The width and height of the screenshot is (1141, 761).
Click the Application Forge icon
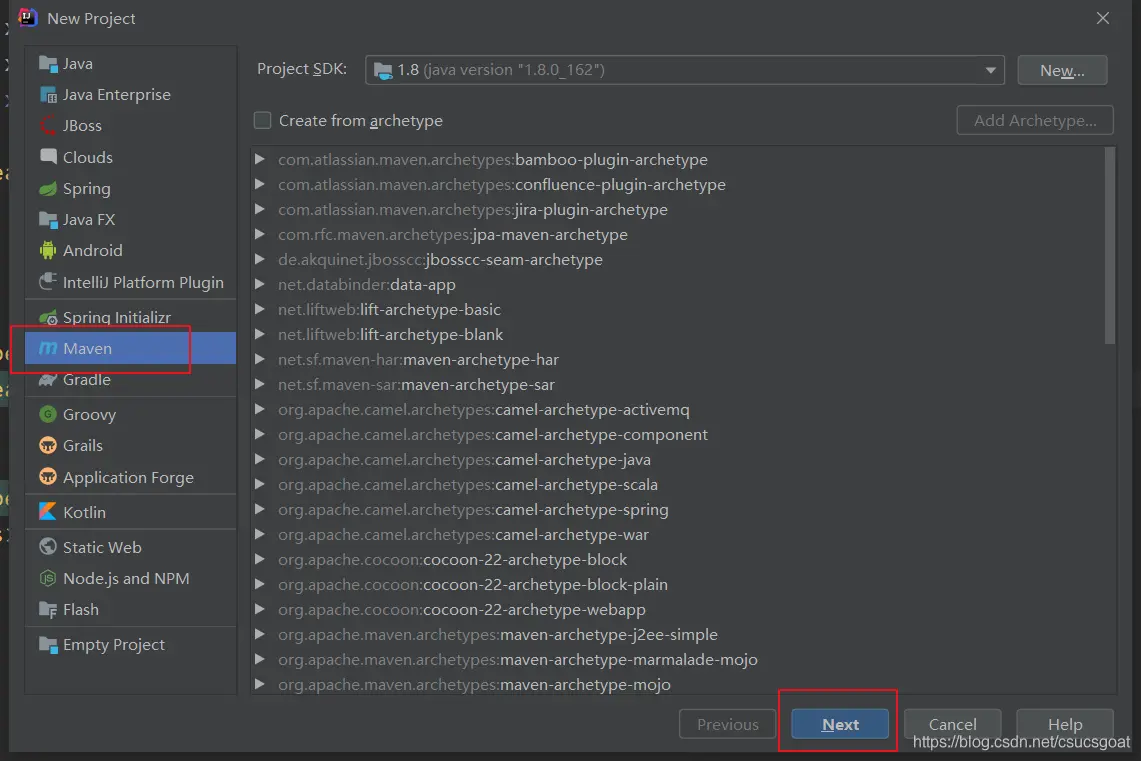pos(48,477)
